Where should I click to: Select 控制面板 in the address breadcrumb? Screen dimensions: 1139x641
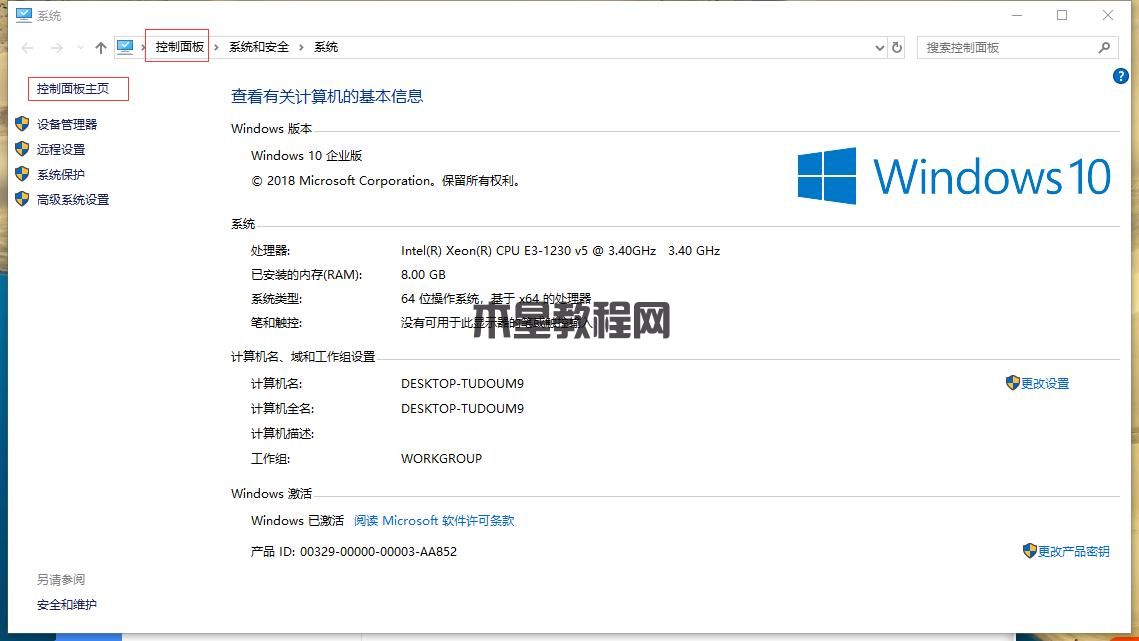(179, 47)
